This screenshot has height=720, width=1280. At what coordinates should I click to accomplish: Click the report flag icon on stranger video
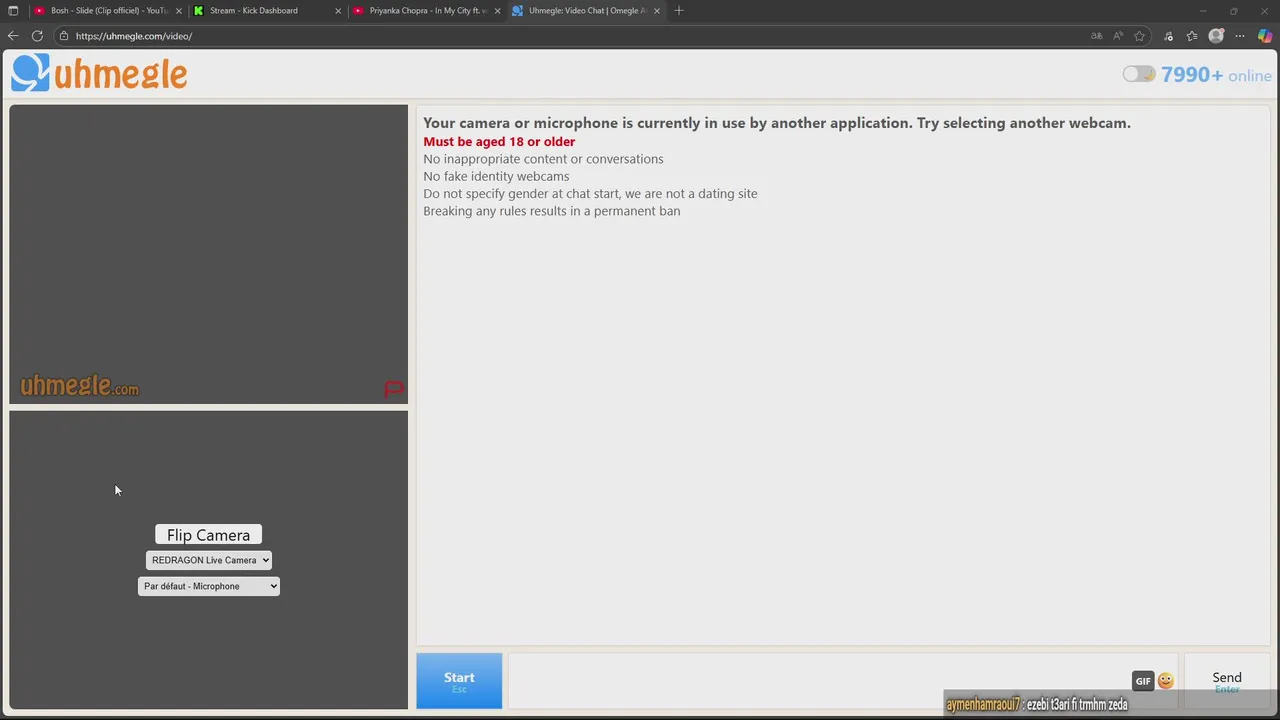click(393, 389)
